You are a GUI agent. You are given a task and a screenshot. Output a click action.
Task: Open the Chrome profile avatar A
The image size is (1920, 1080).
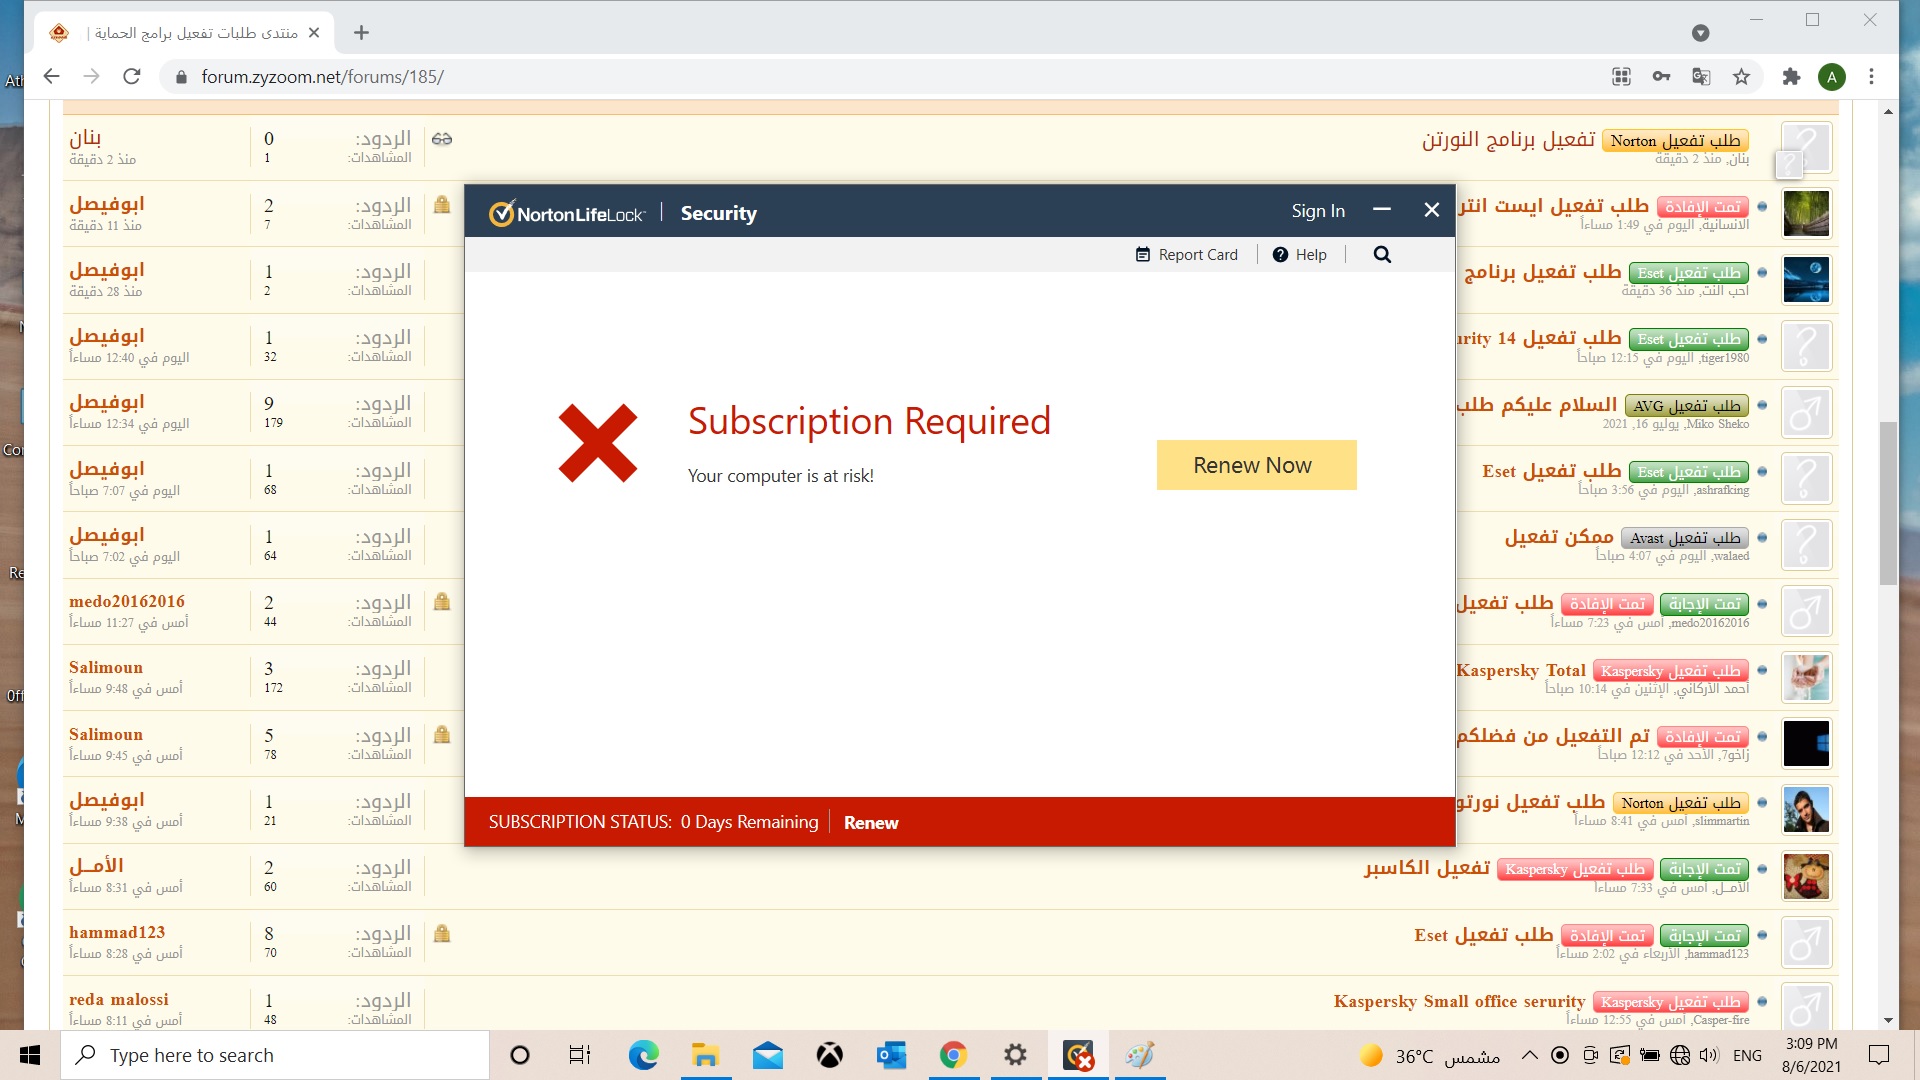click(x=1831, y=77)
